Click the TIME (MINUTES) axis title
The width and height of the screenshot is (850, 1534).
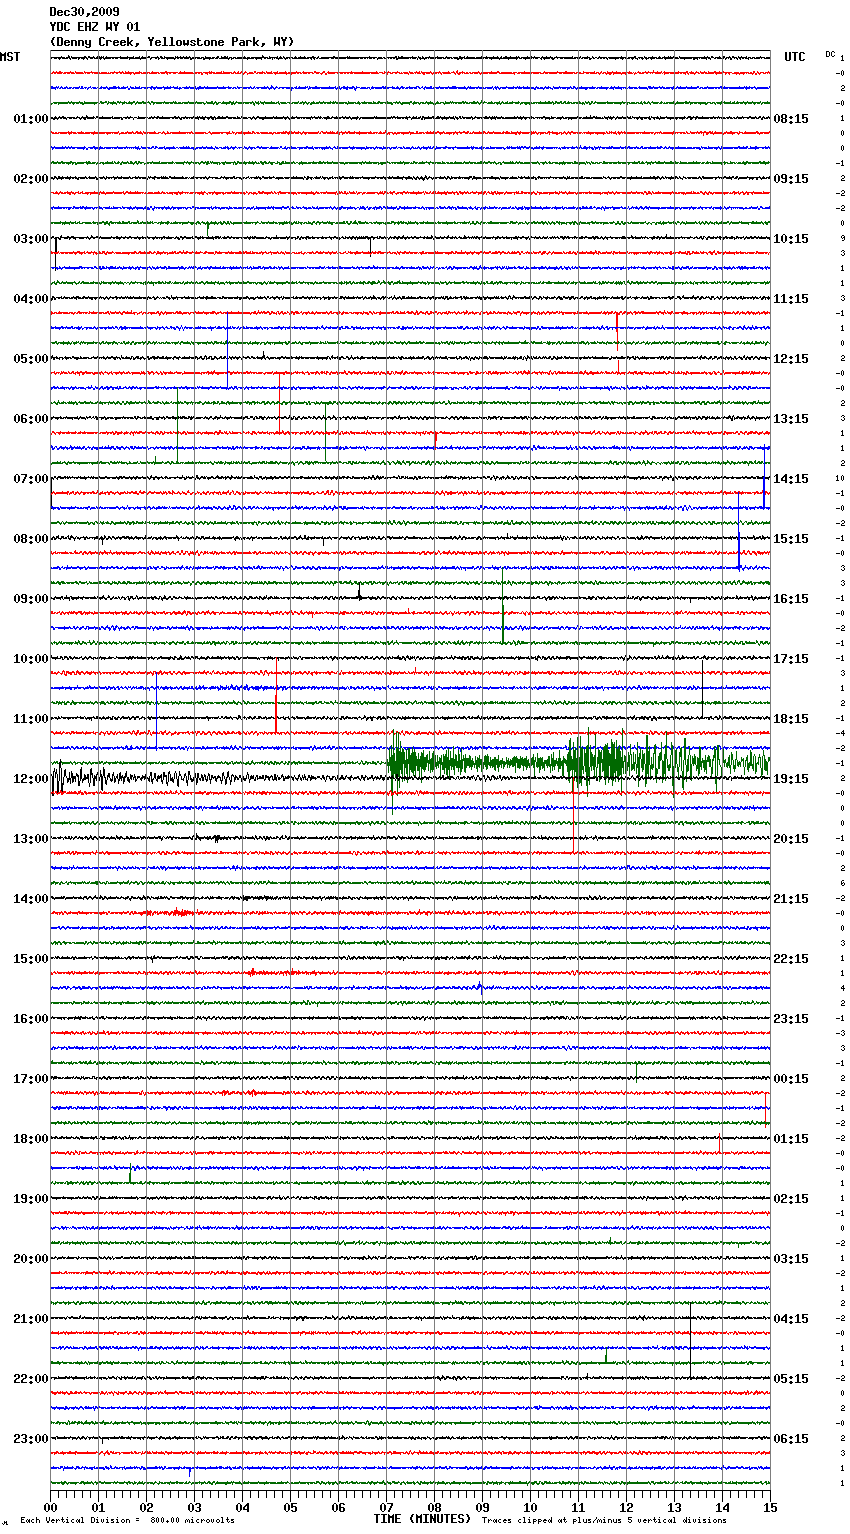tap(422, 1519)
